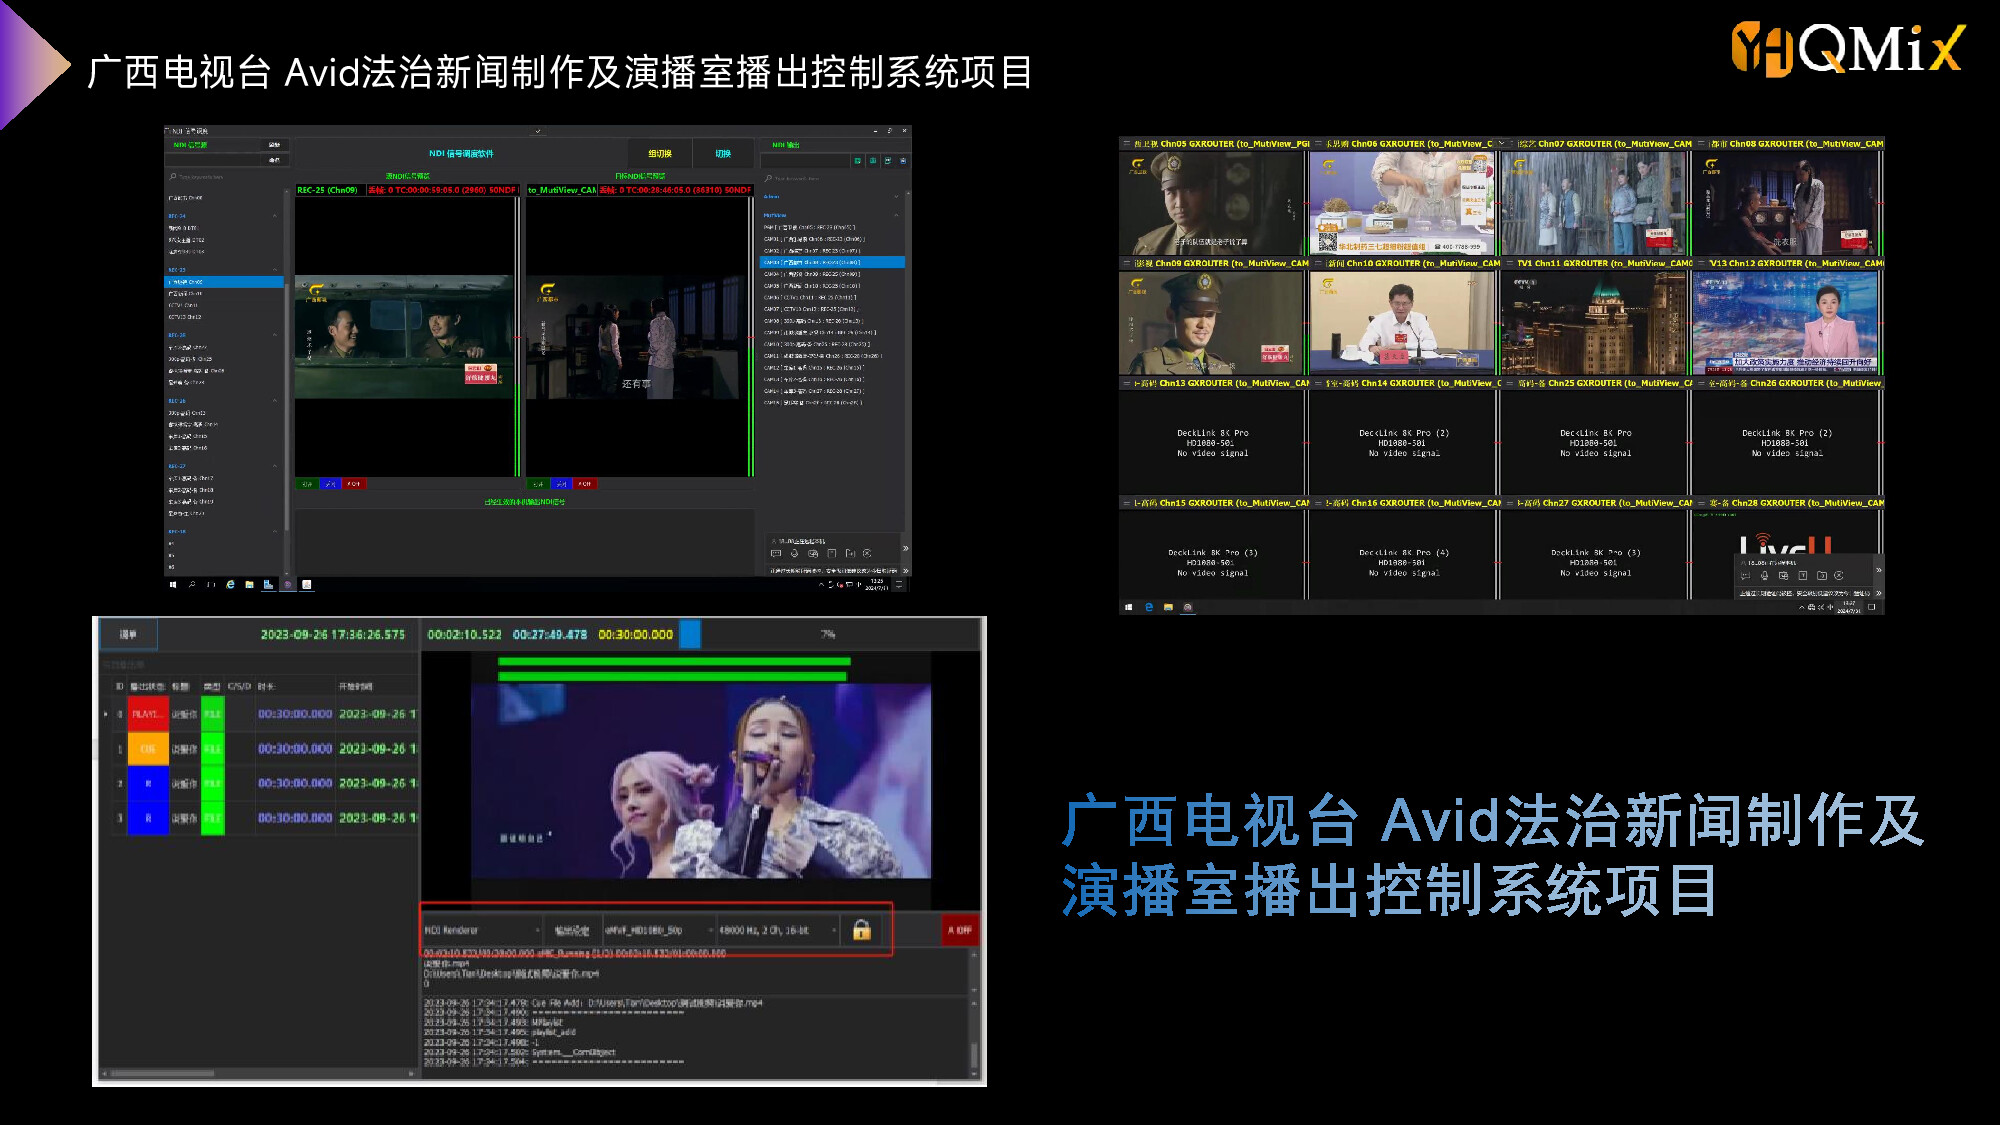Select blue status cell in row 2
Image resolution: width=2000 pixels, height=1125 pixels.
tap(148, 783)
